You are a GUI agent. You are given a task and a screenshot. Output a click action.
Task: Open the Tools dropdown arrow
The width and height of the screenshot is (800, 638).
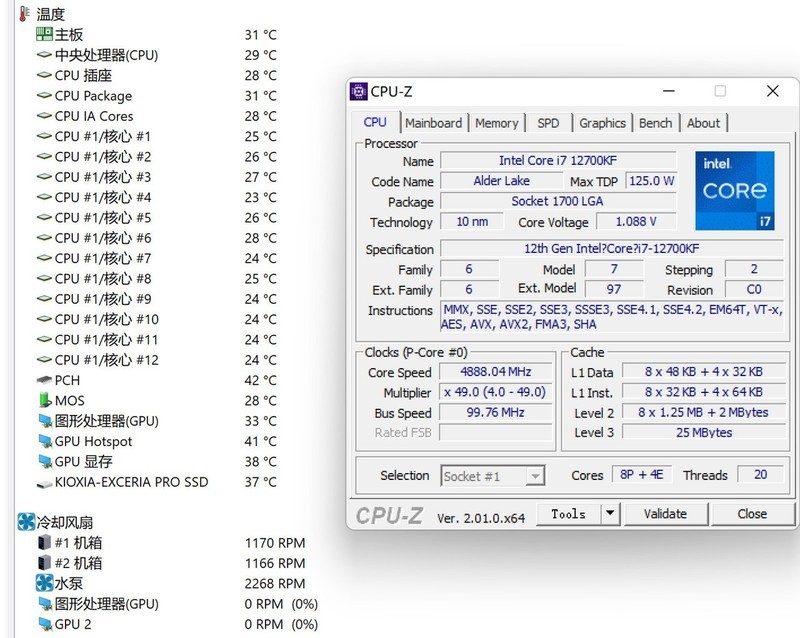[610, 514]
